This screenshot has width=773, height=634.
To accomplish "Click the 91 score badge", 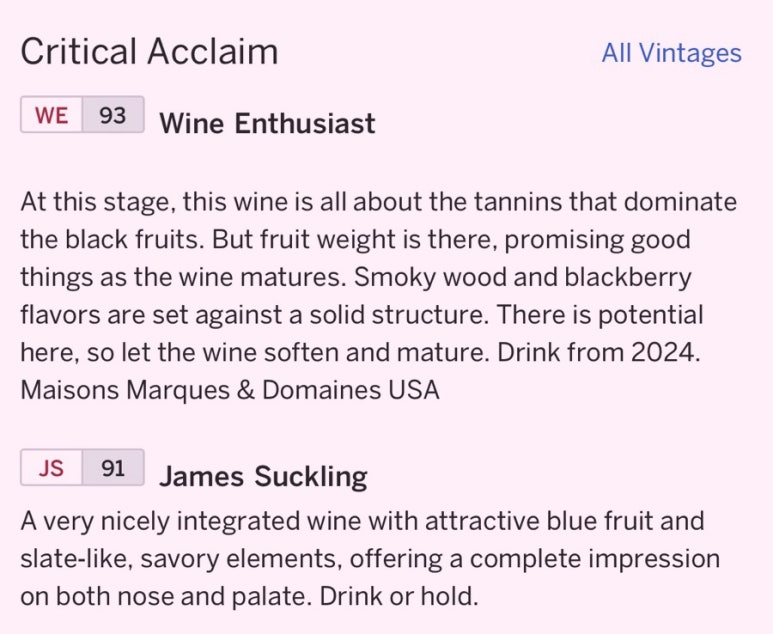I will tap(113, 467).
